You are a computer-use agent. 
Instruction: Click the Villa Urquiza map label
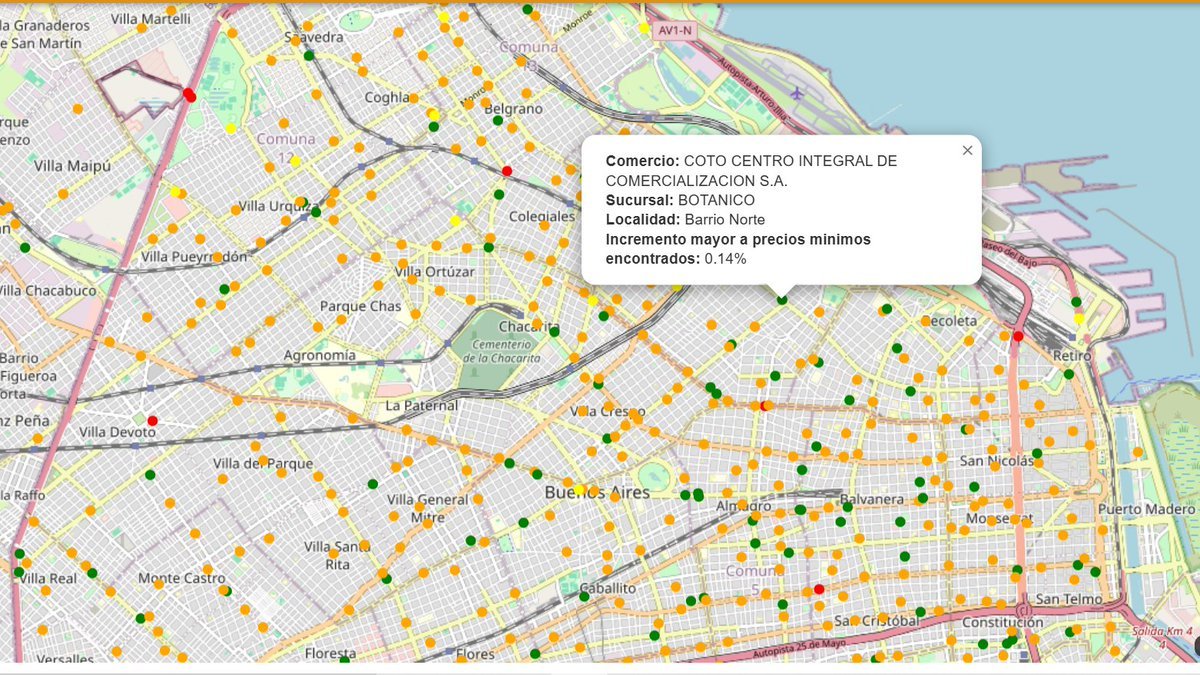(279, 207)
